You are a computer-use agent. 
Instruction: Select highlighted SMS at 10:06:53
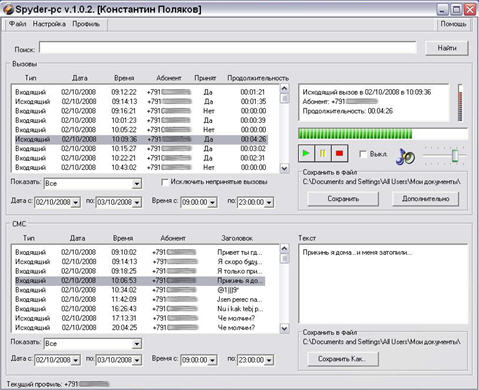point(139,281)
